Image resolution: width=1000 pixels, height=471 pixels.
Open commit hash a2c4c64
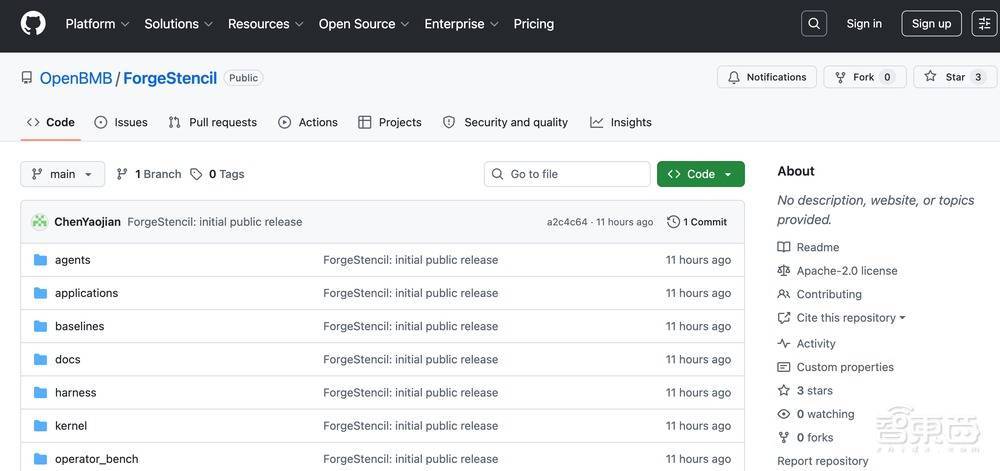click(x=567, y=222)
